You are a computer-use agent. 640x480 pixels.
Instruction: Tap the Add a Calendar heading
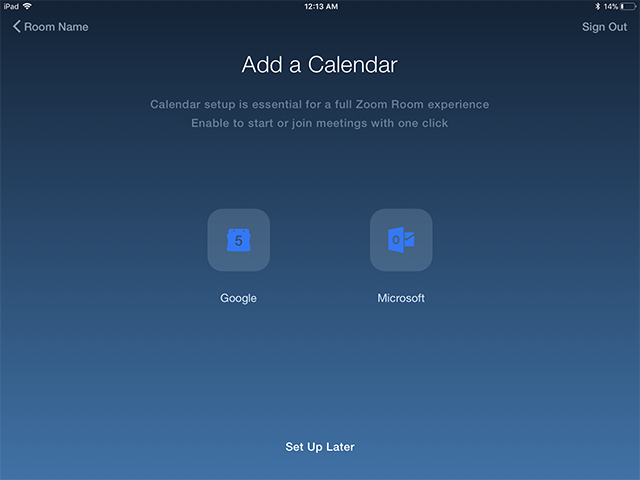point(320,64)
